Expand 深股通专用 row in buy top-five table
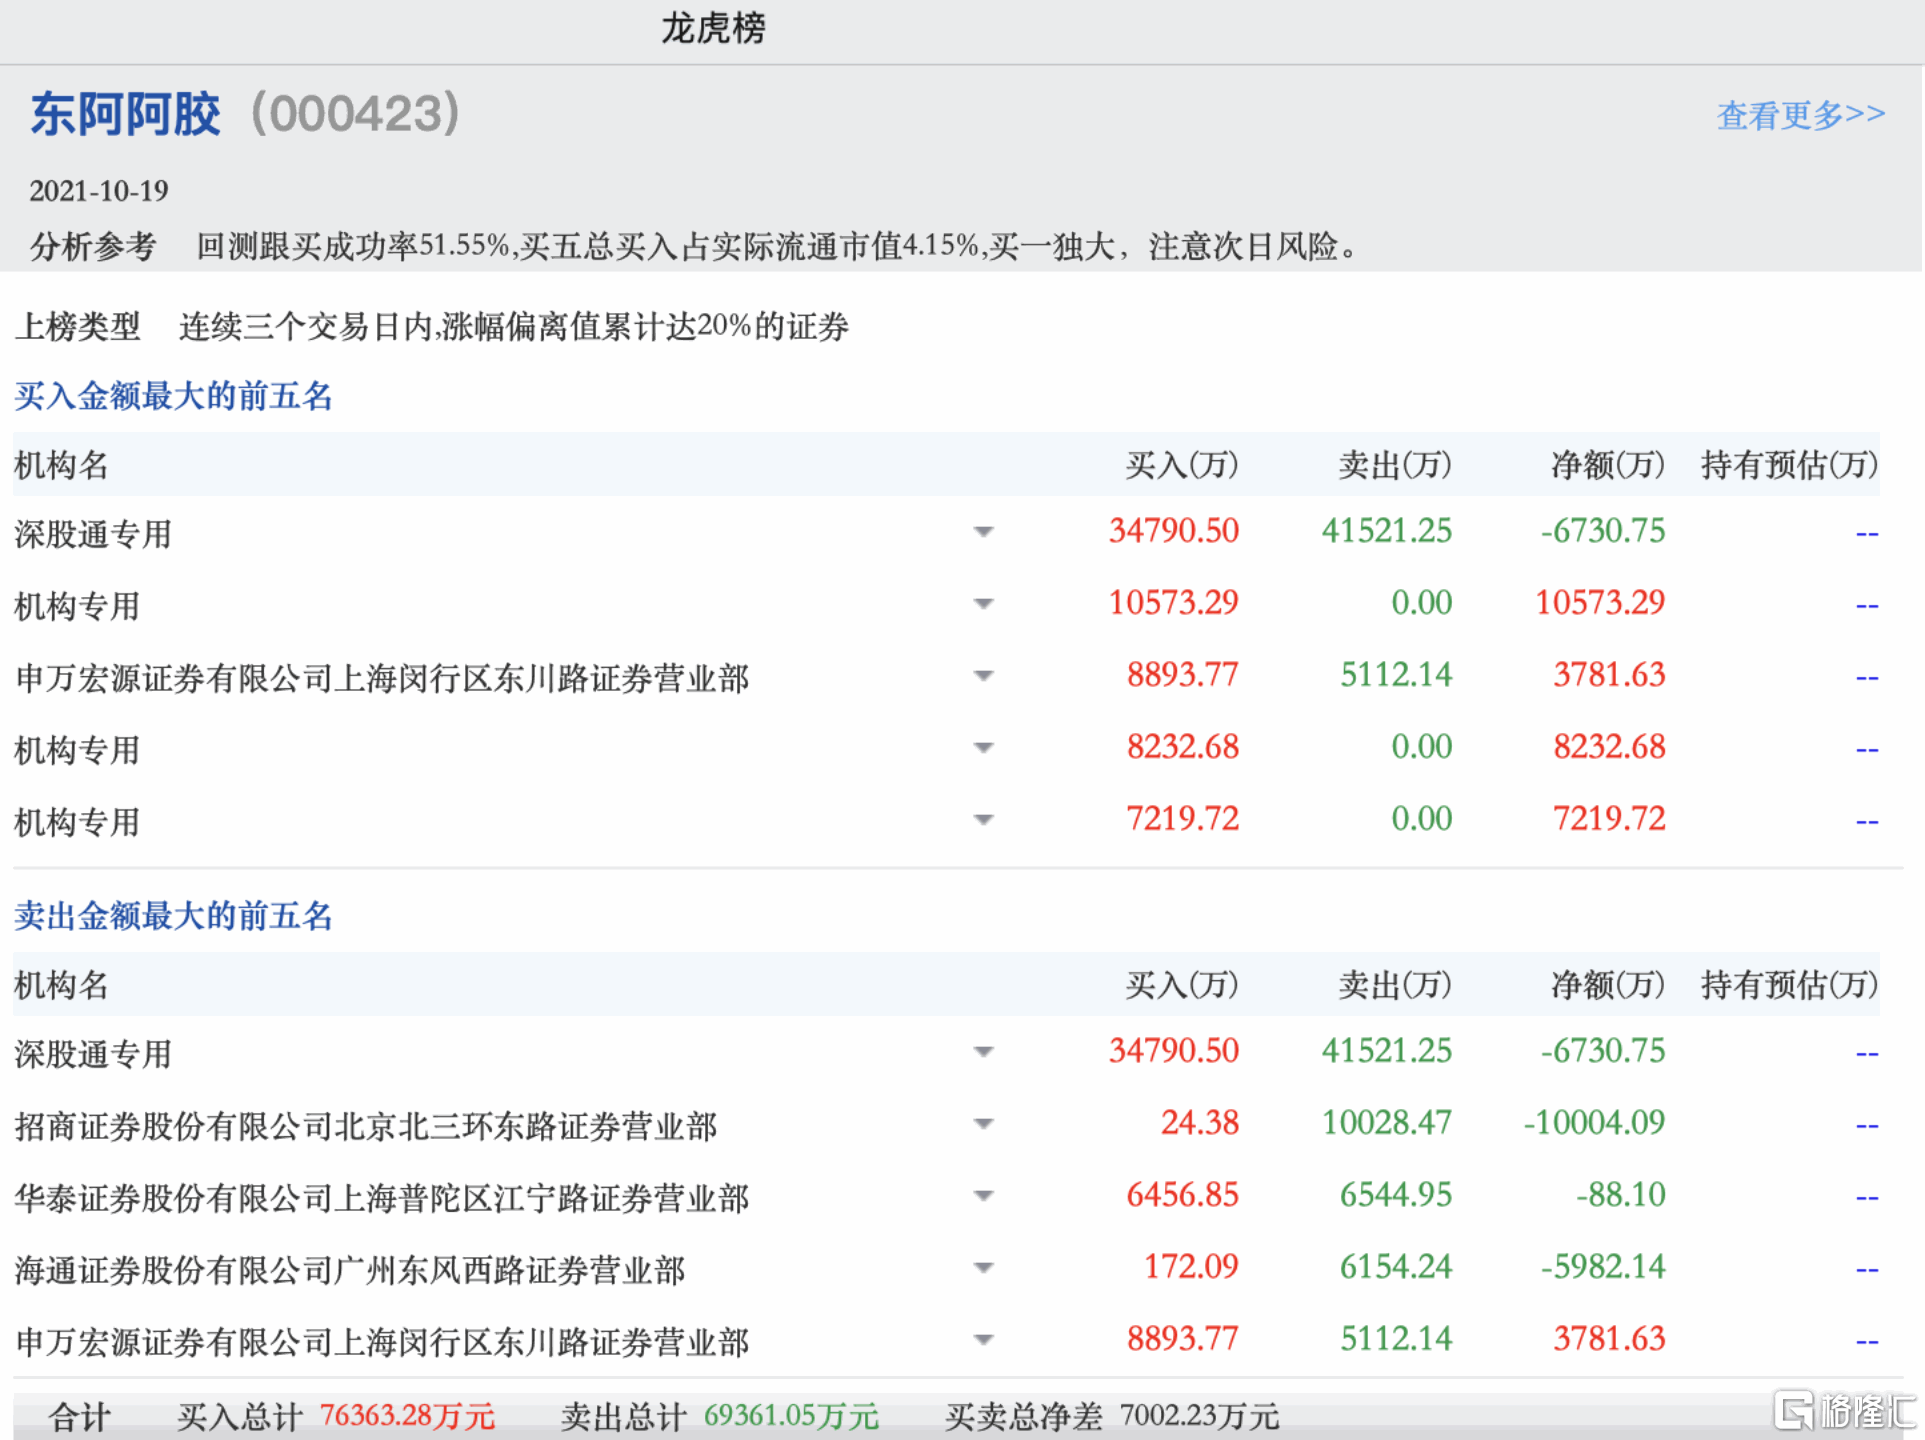Image resolution: width=1925 pixels, height=1440 pixels. 984,532
